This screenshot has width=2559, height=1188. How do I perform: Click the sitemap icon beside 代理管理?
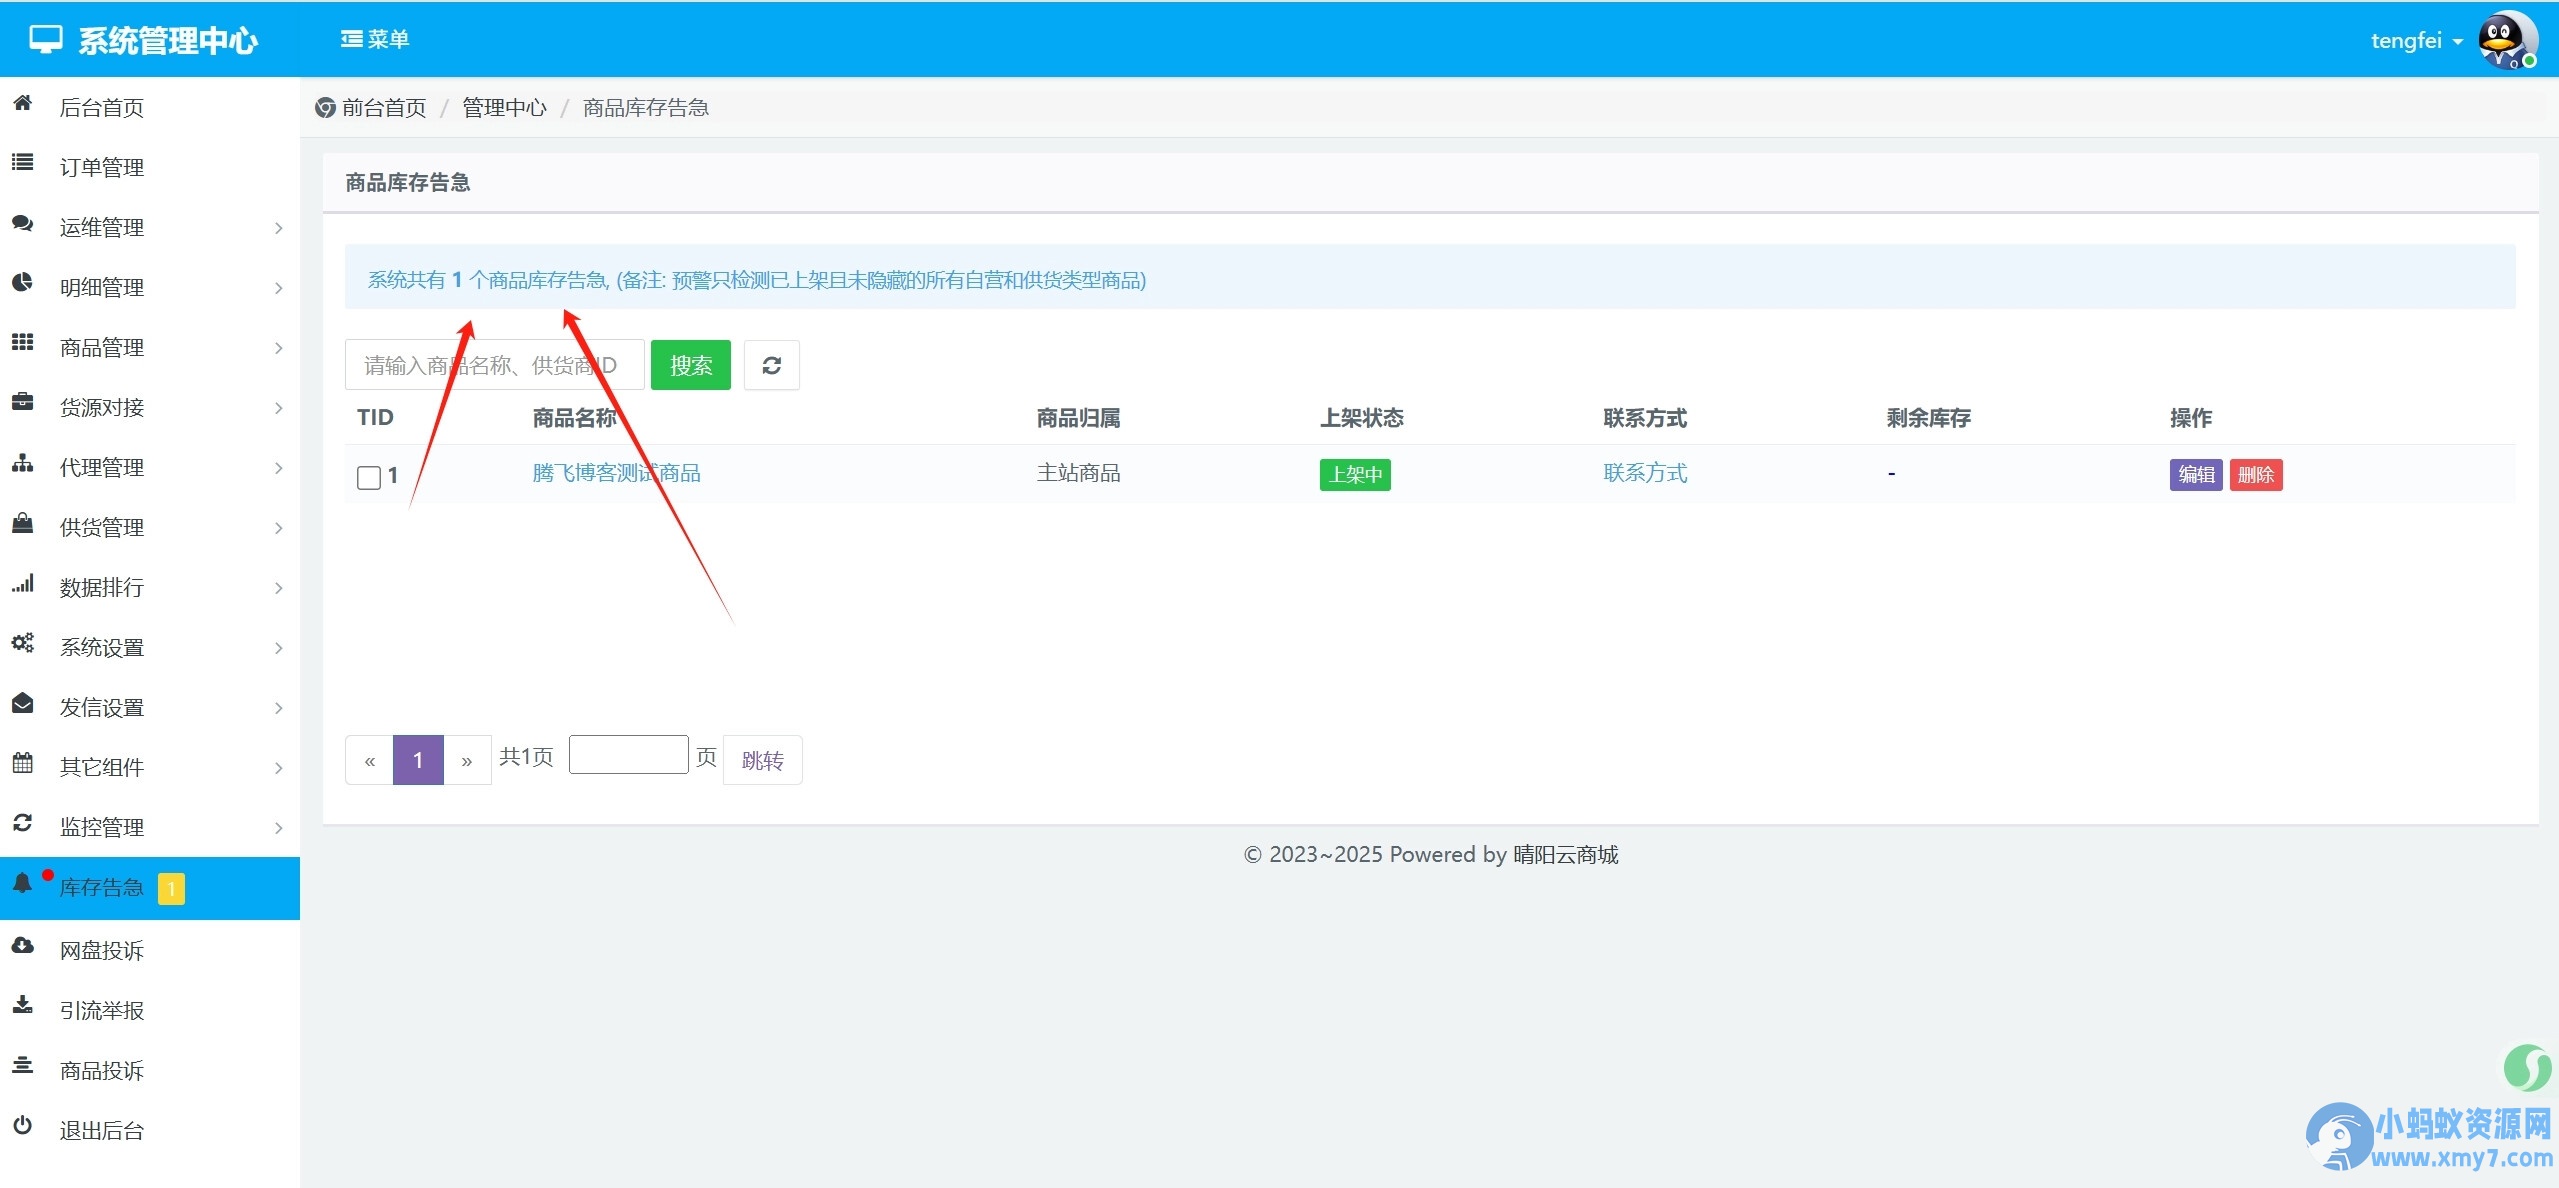pos(22,463)
